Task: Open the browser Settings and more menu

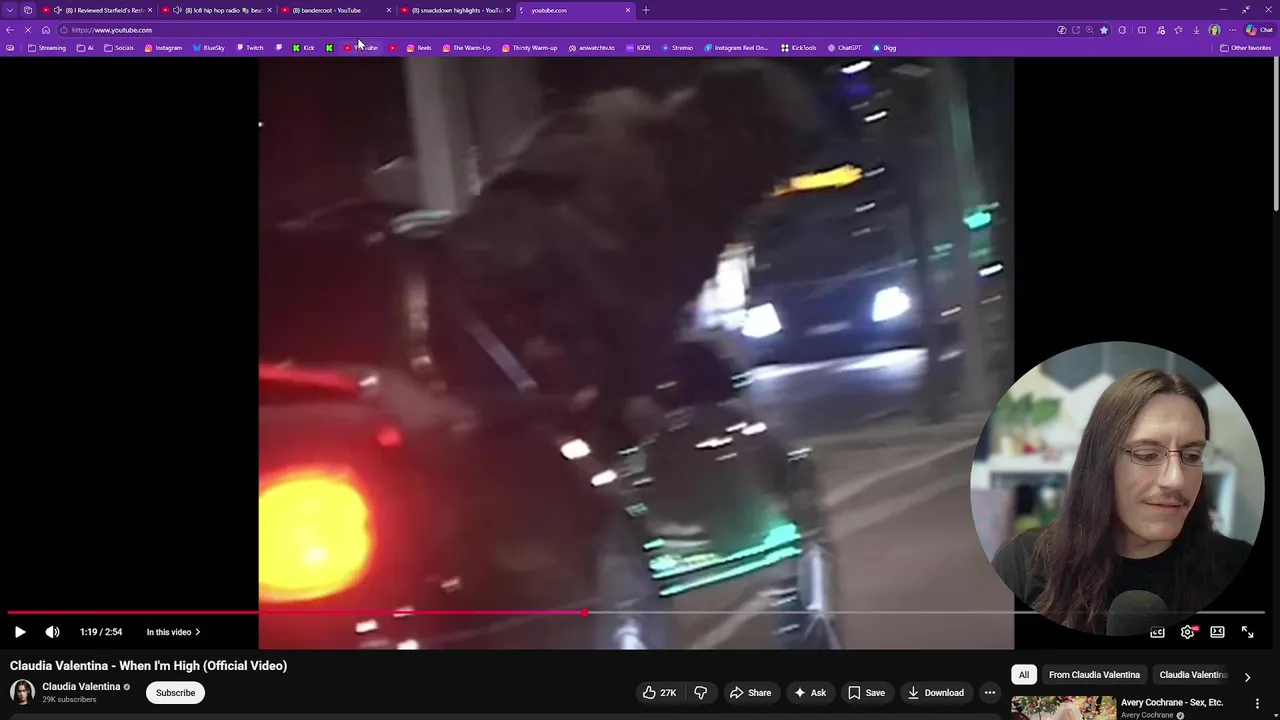Action: click(1232, 30)
